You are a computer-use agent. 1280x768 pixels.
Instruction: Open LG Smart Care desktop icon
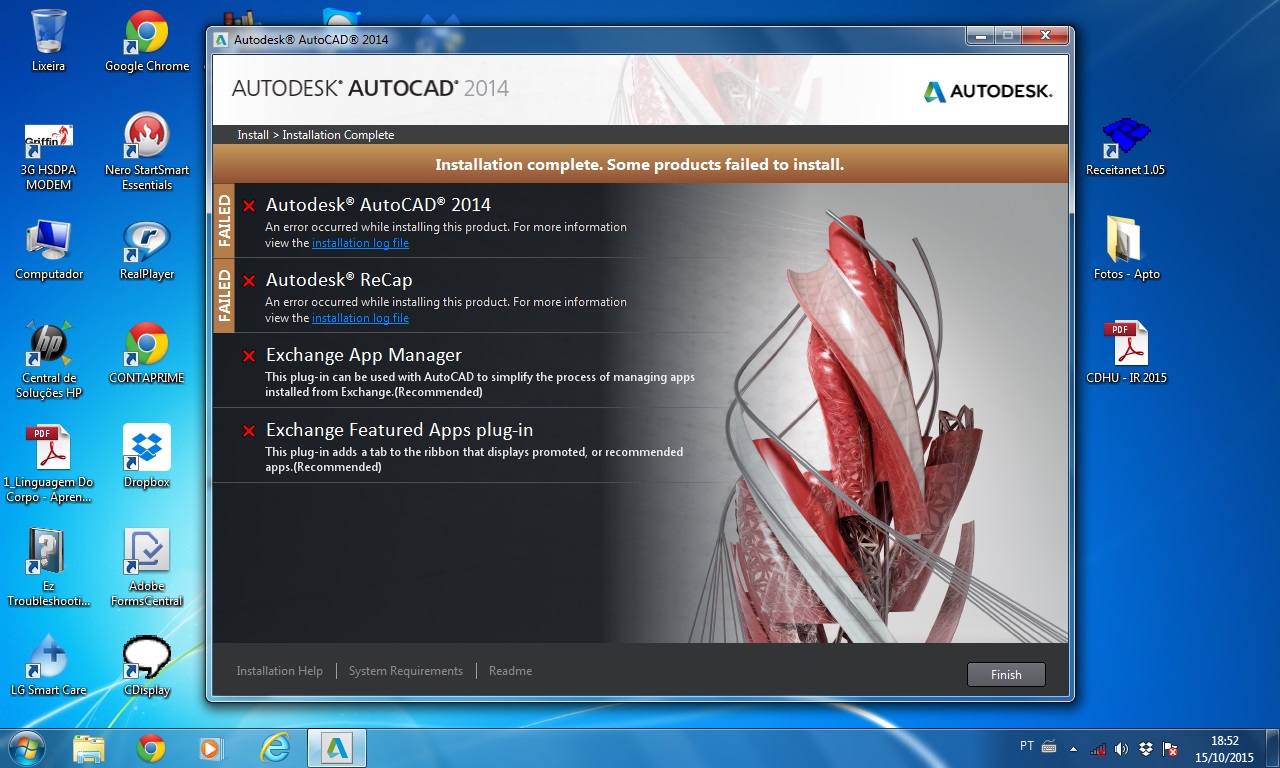click(49, 666)
